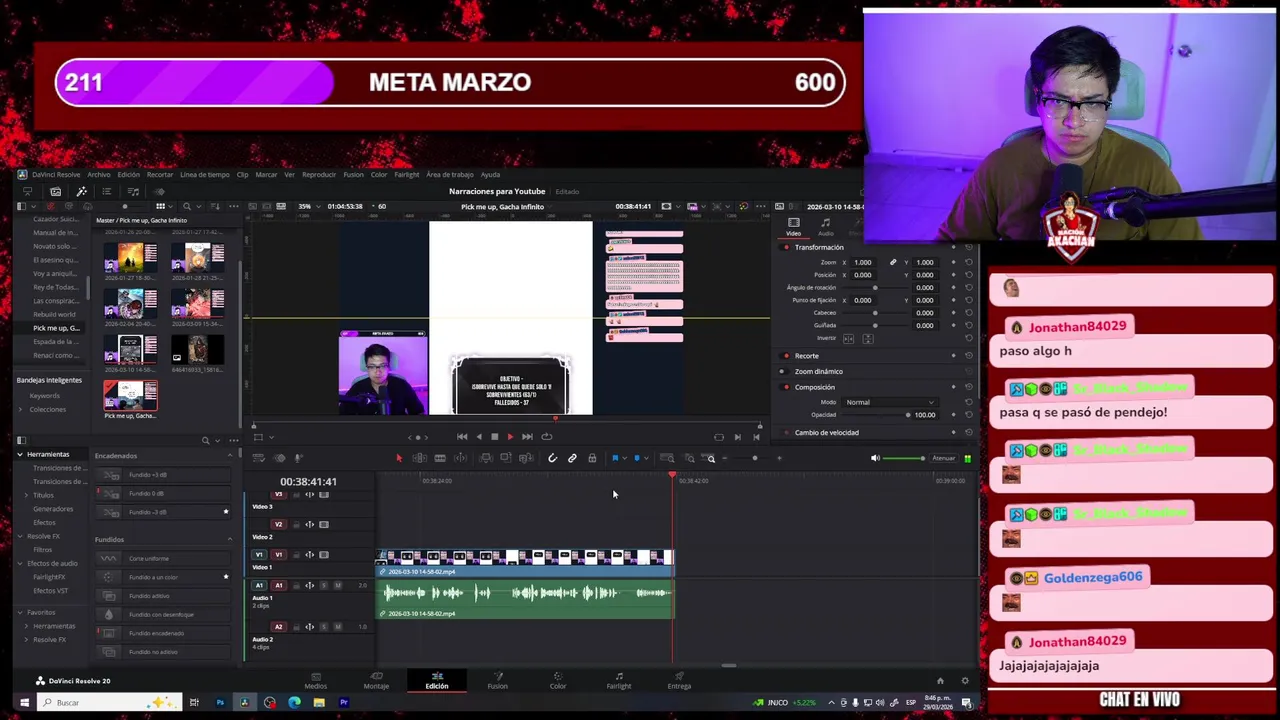Image resolution: width=1280 pixels, height=720 pixels.
Task: Open the Effects magic wand icon
Action: tap(82, 192)
